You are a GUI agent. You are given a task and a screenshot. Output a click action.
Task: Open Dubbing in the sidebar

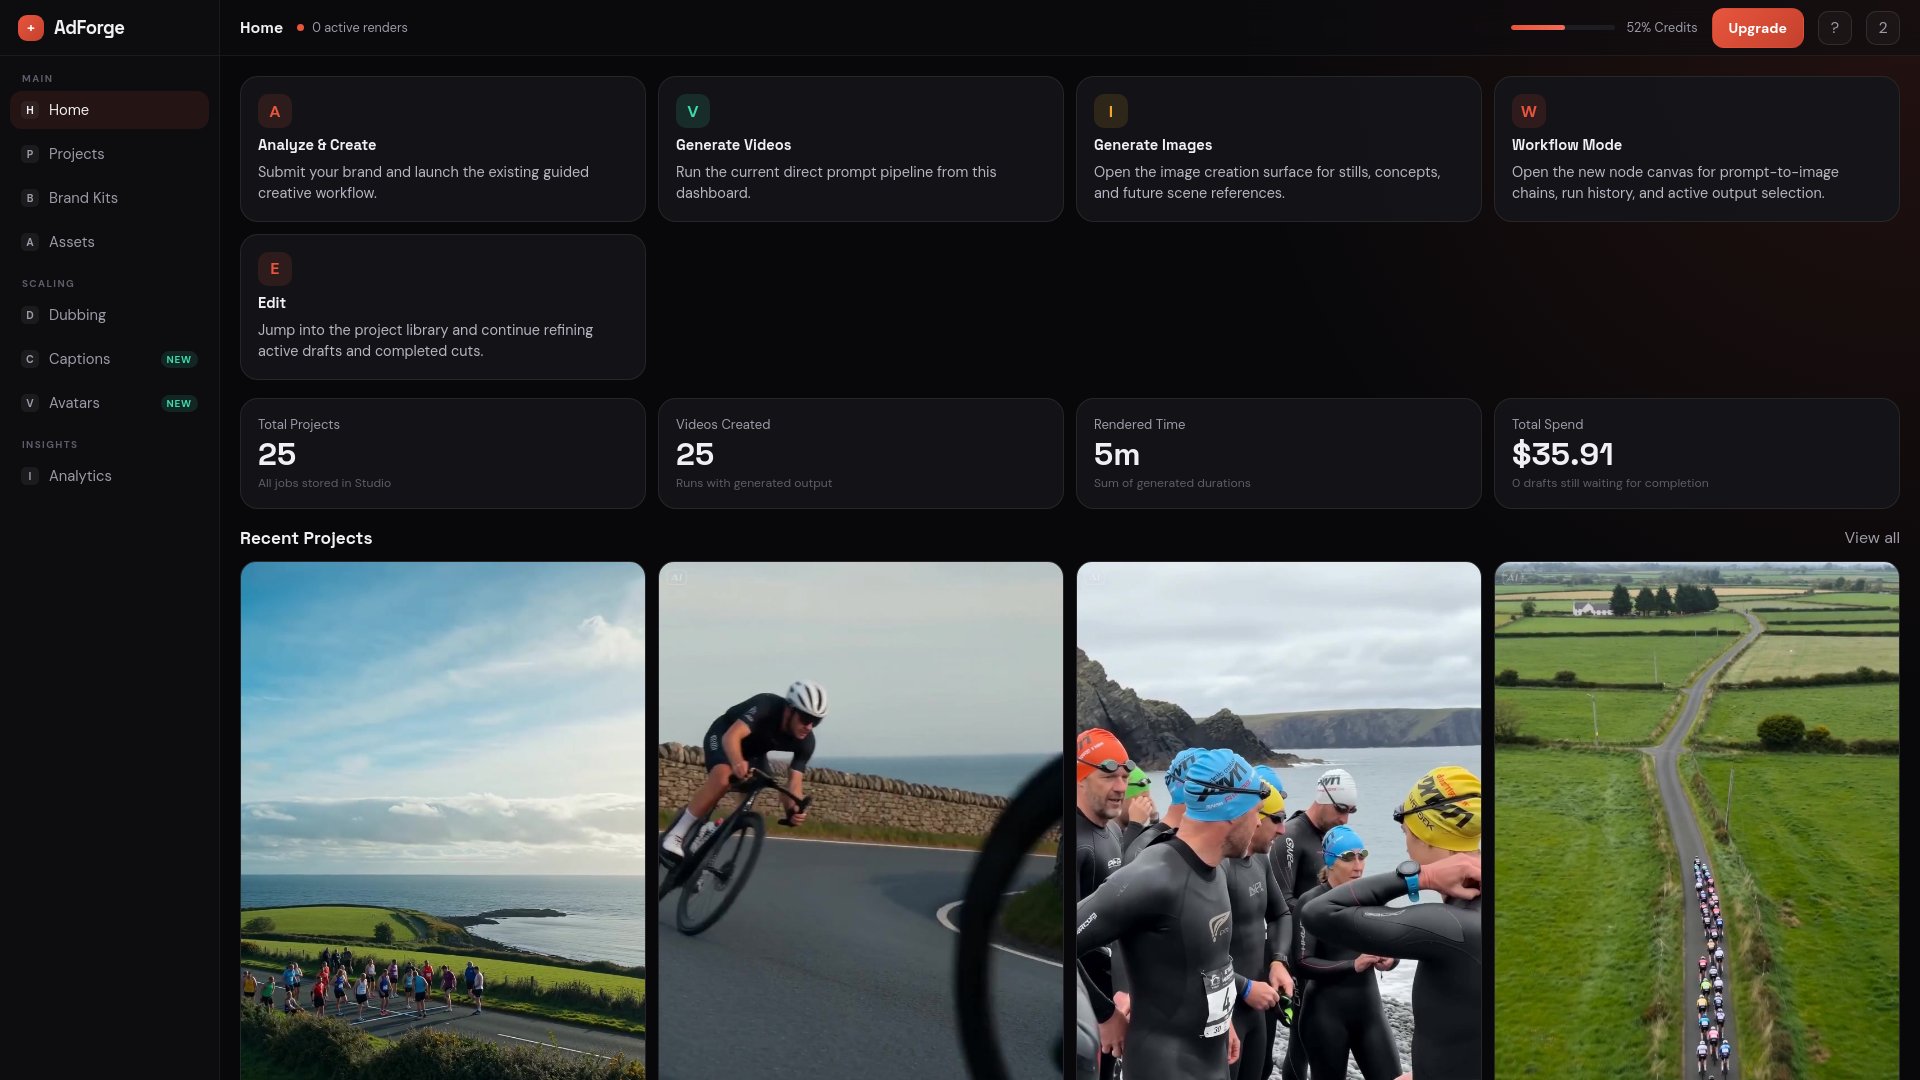109,315
